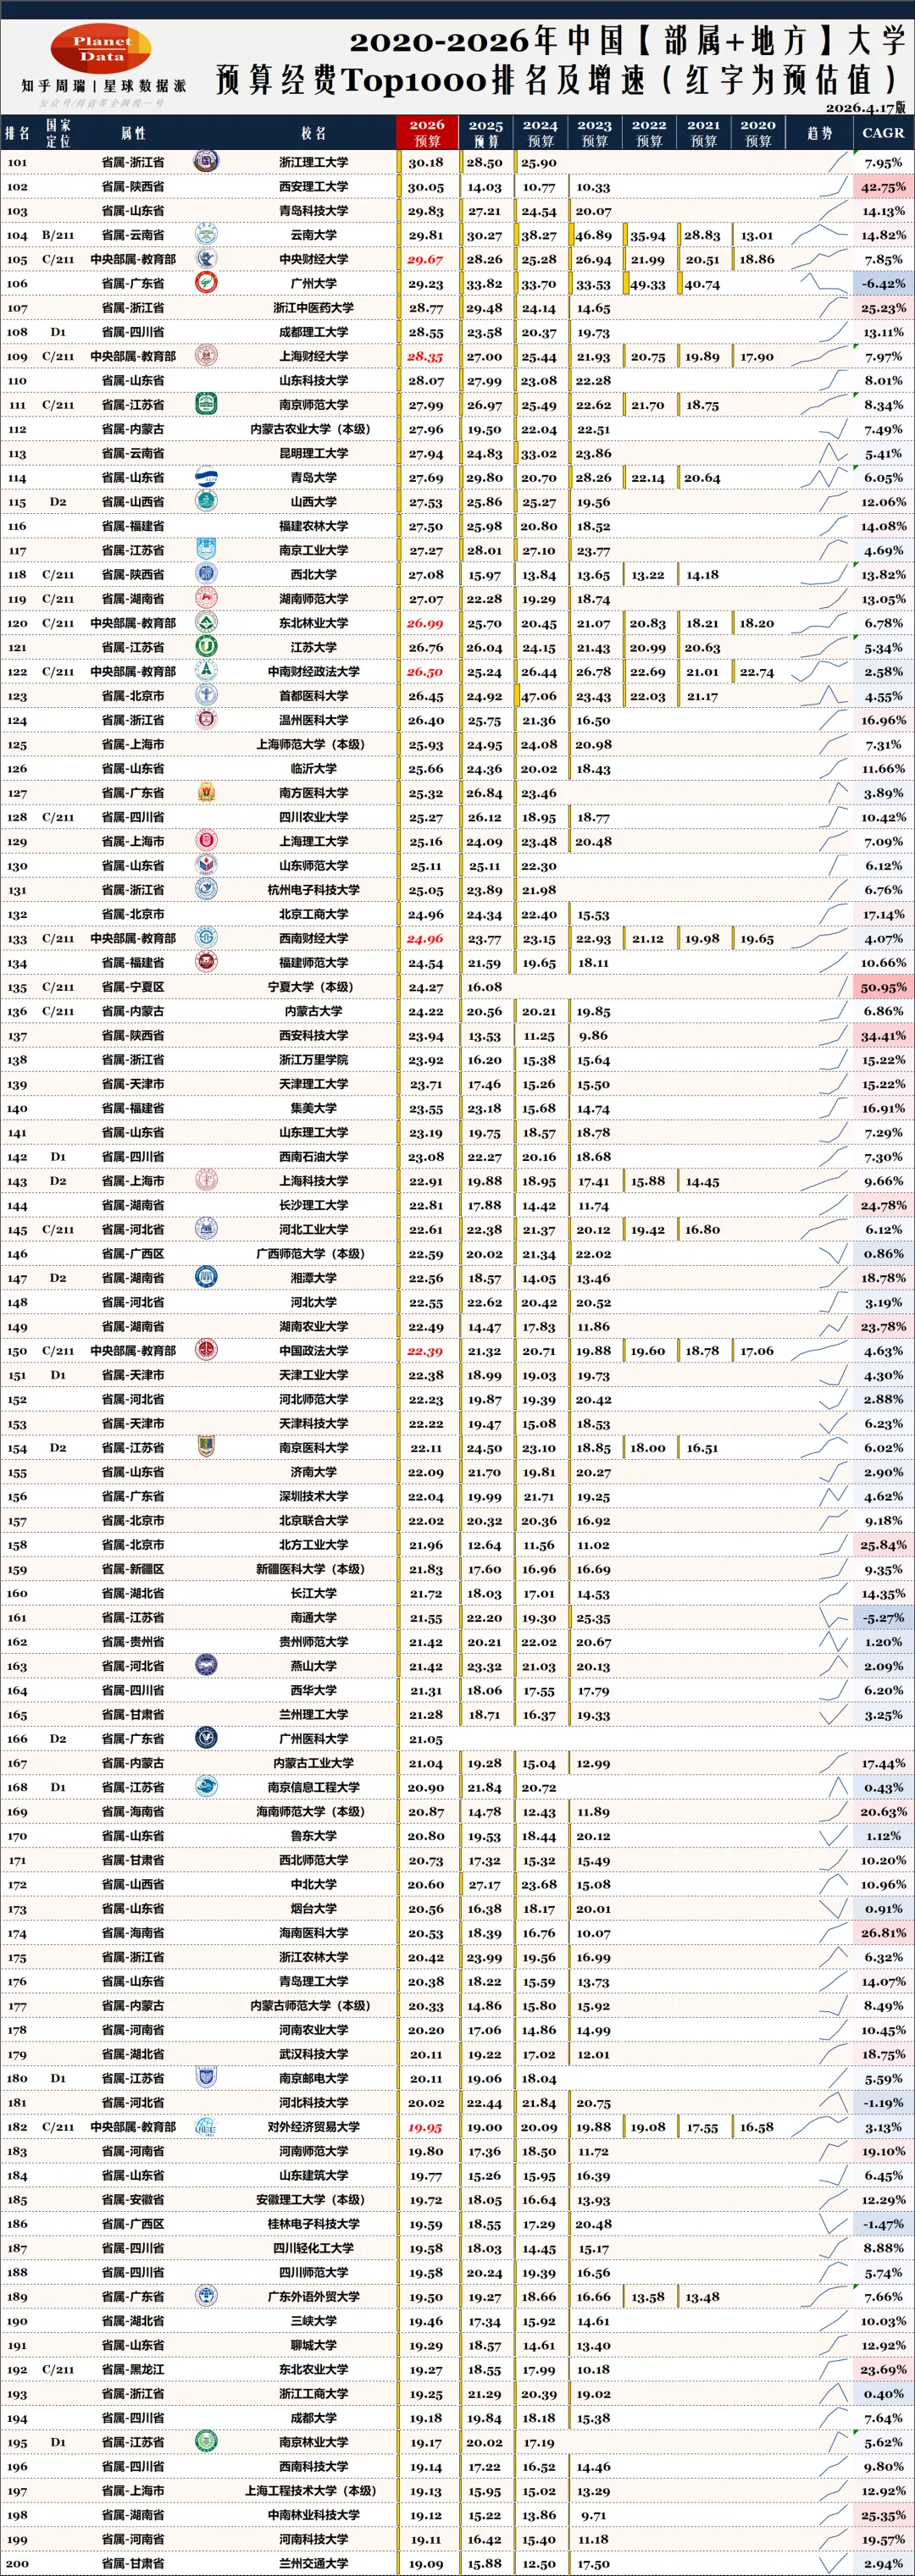Click the 南方医科大学 school emblem
Viewport: 915px width, 2576px height.
point(206,792)
